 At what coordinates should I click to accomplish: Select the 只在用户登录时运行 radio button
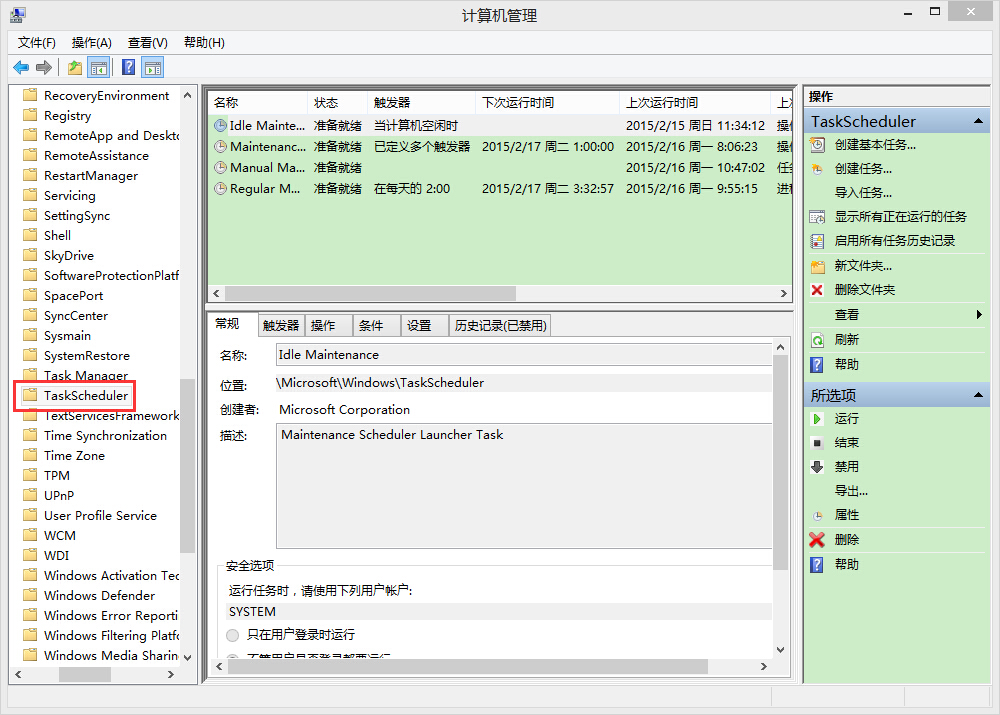tap(233, 635)
